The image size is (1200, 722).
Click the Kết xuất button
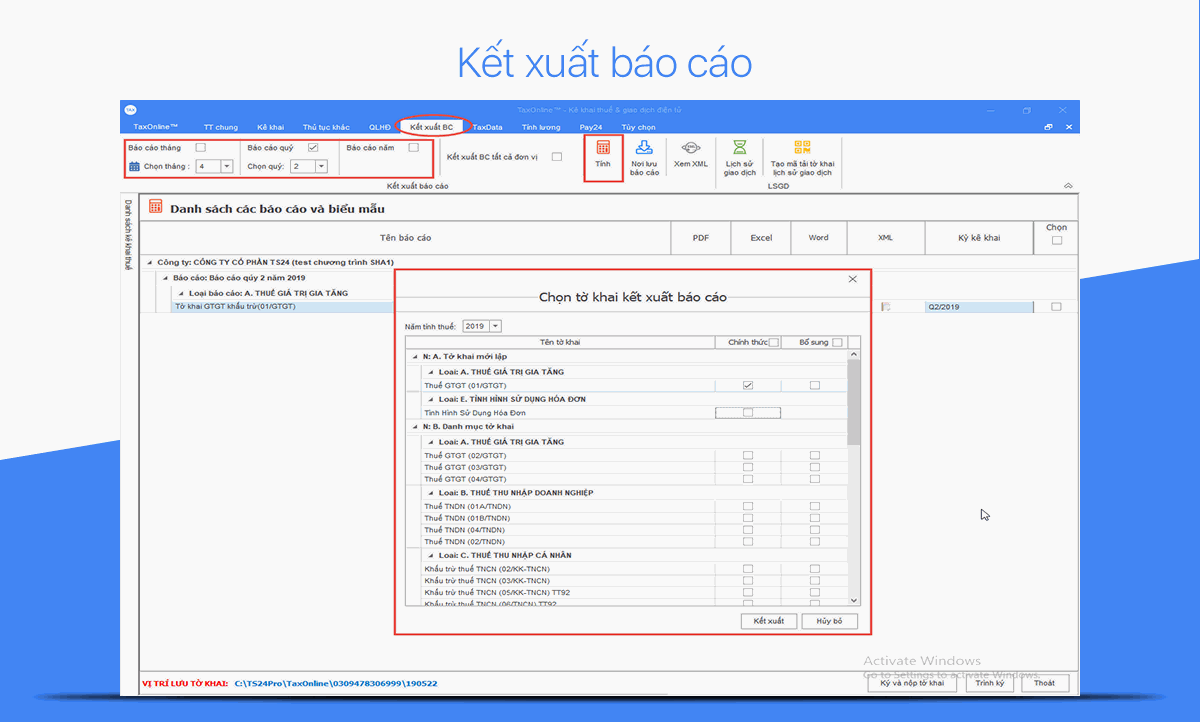pos(768,621)
